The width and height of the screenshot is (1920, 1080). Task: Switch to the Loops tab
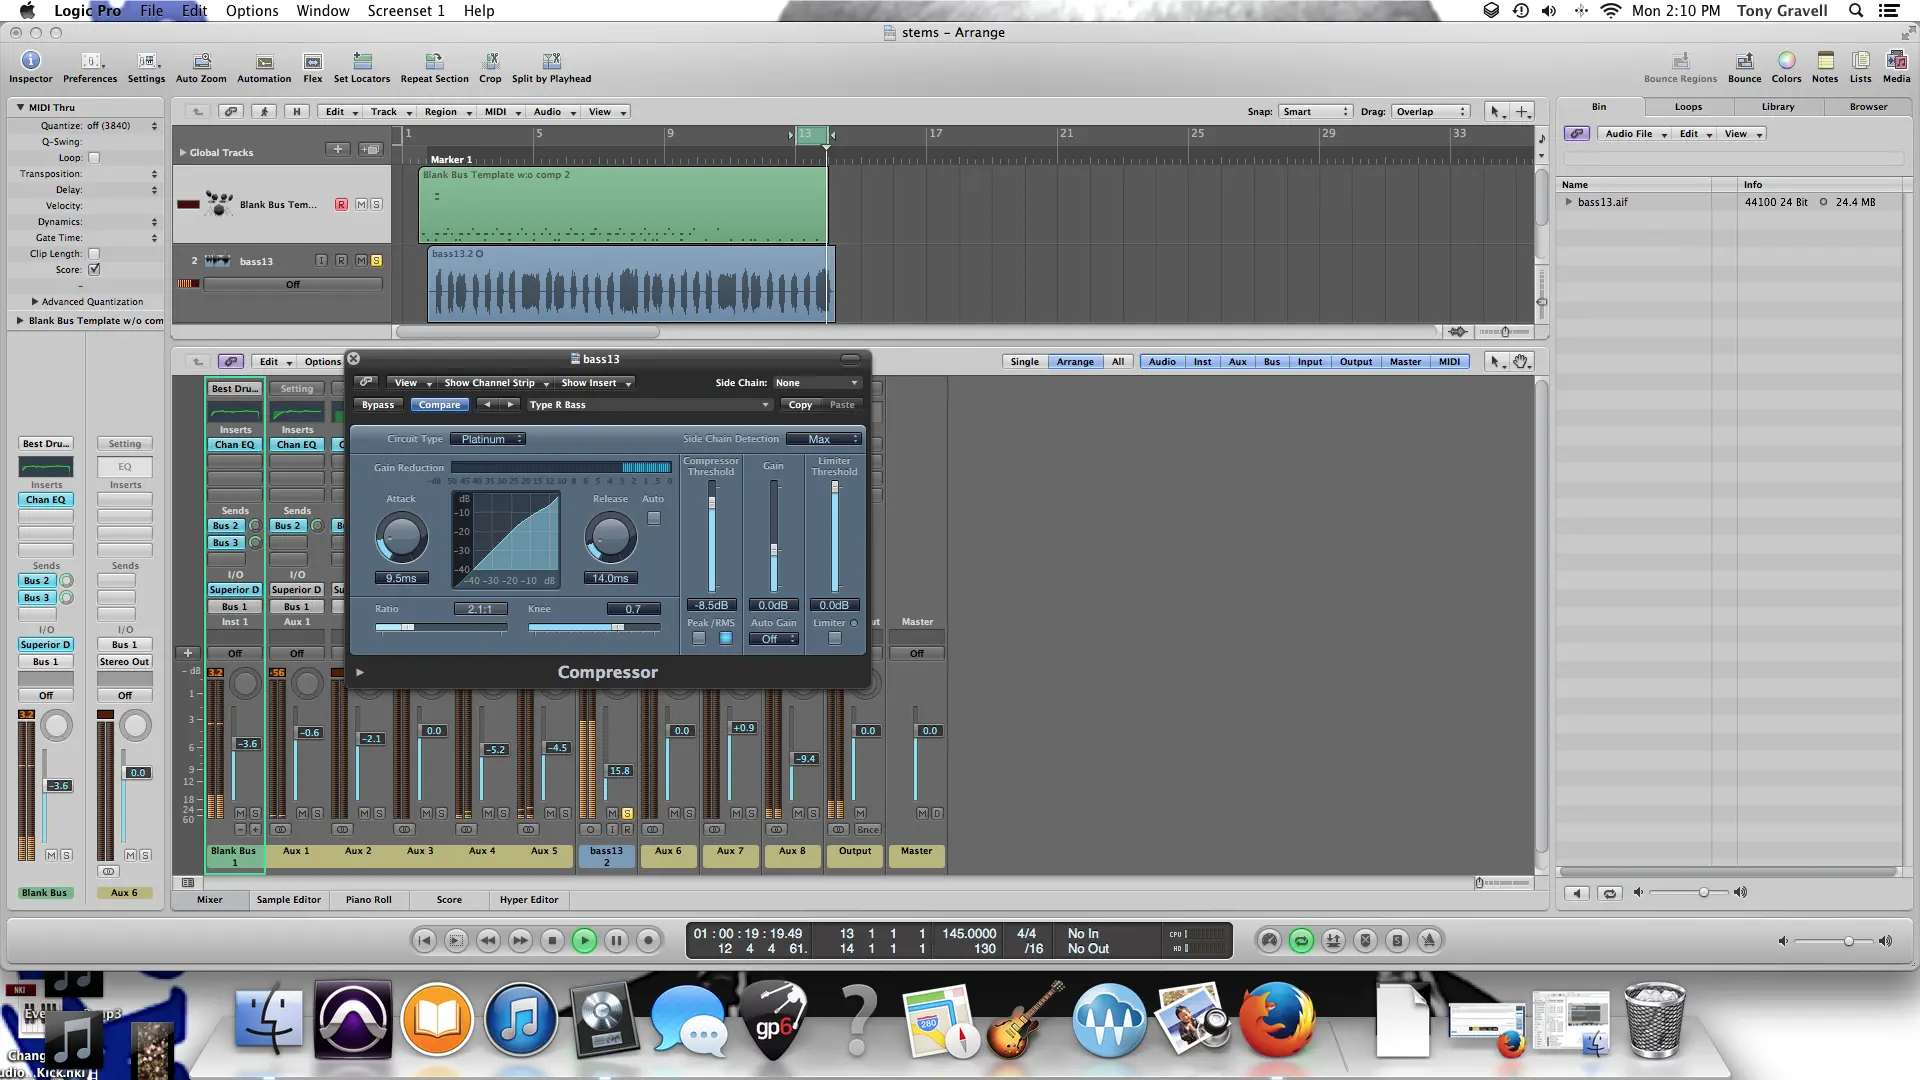(1688, 107)
